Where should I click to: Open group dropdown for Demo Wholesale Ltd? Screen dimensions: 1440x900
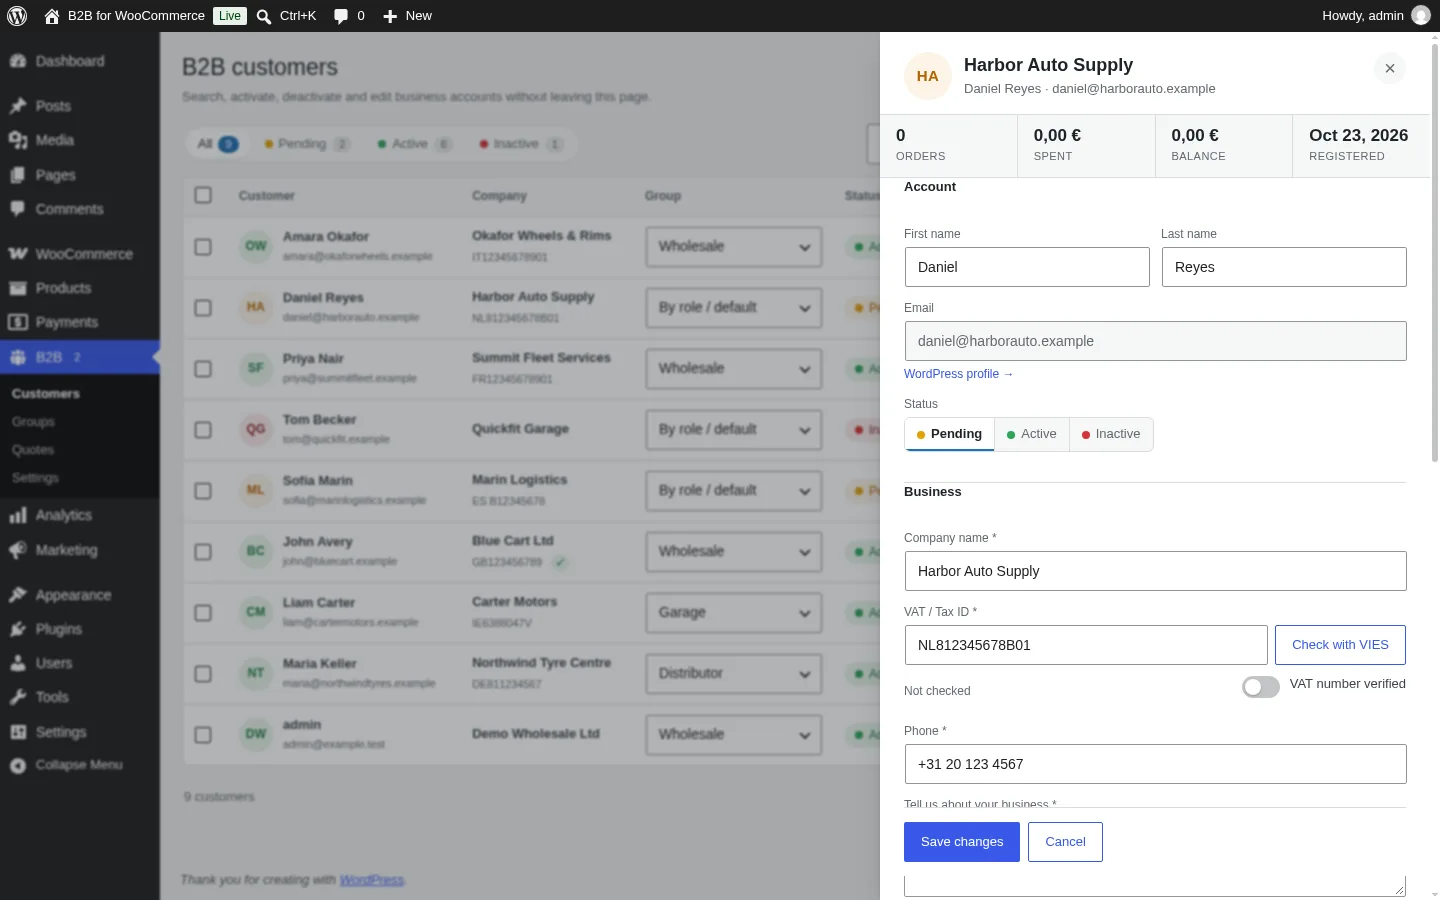(x=734, y=735)
